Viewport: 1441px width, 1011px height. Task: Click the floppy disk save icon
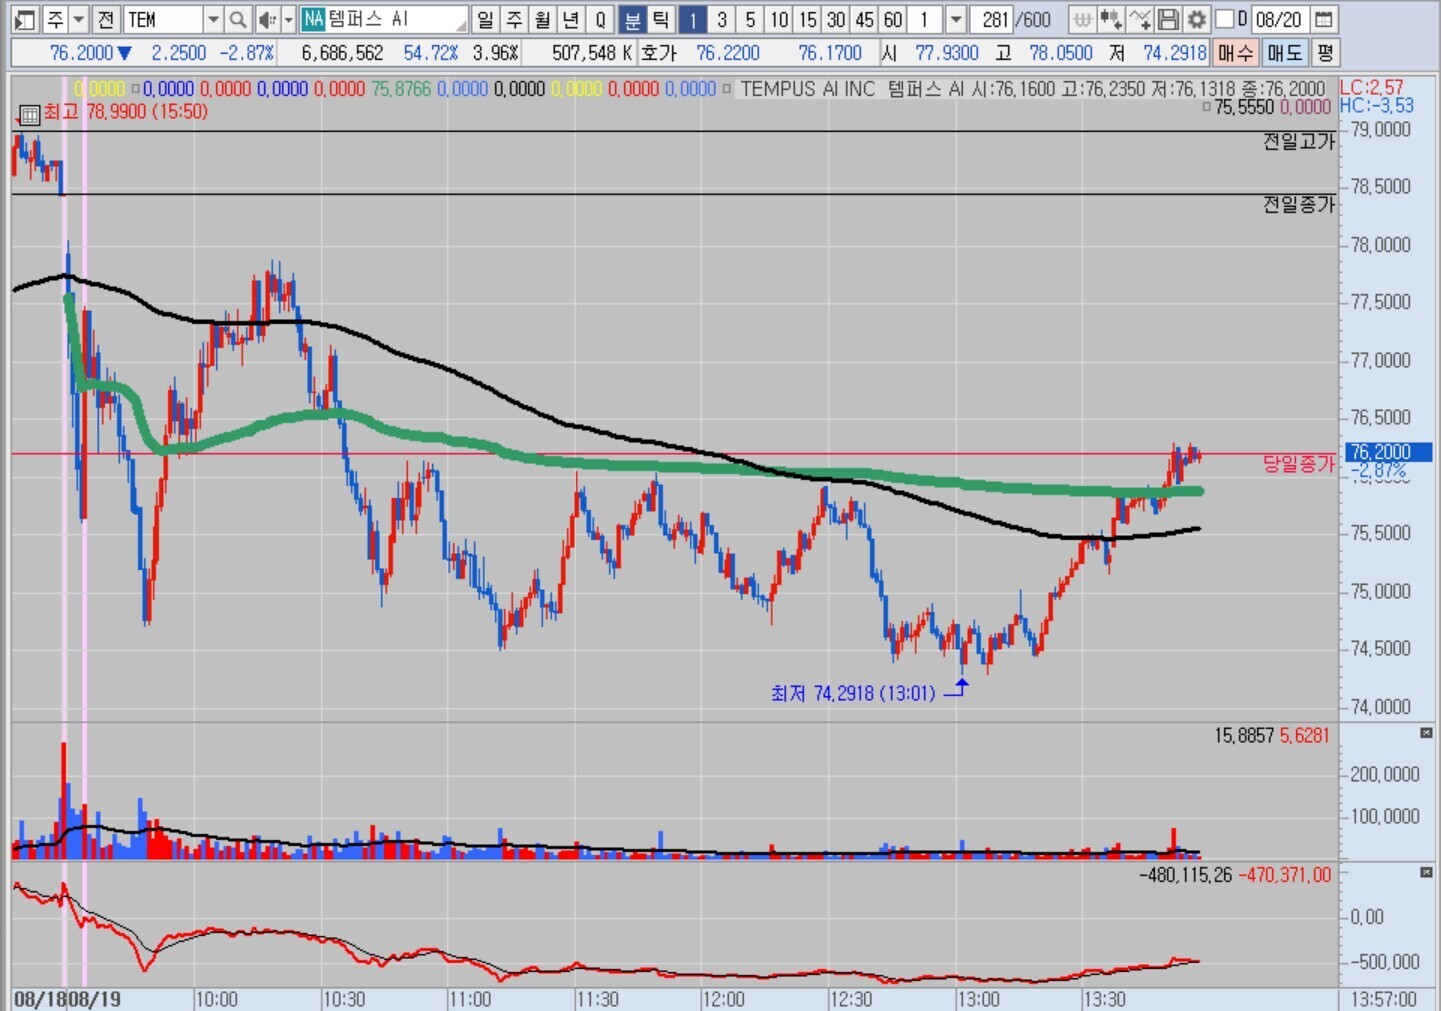coord(1168,19)
